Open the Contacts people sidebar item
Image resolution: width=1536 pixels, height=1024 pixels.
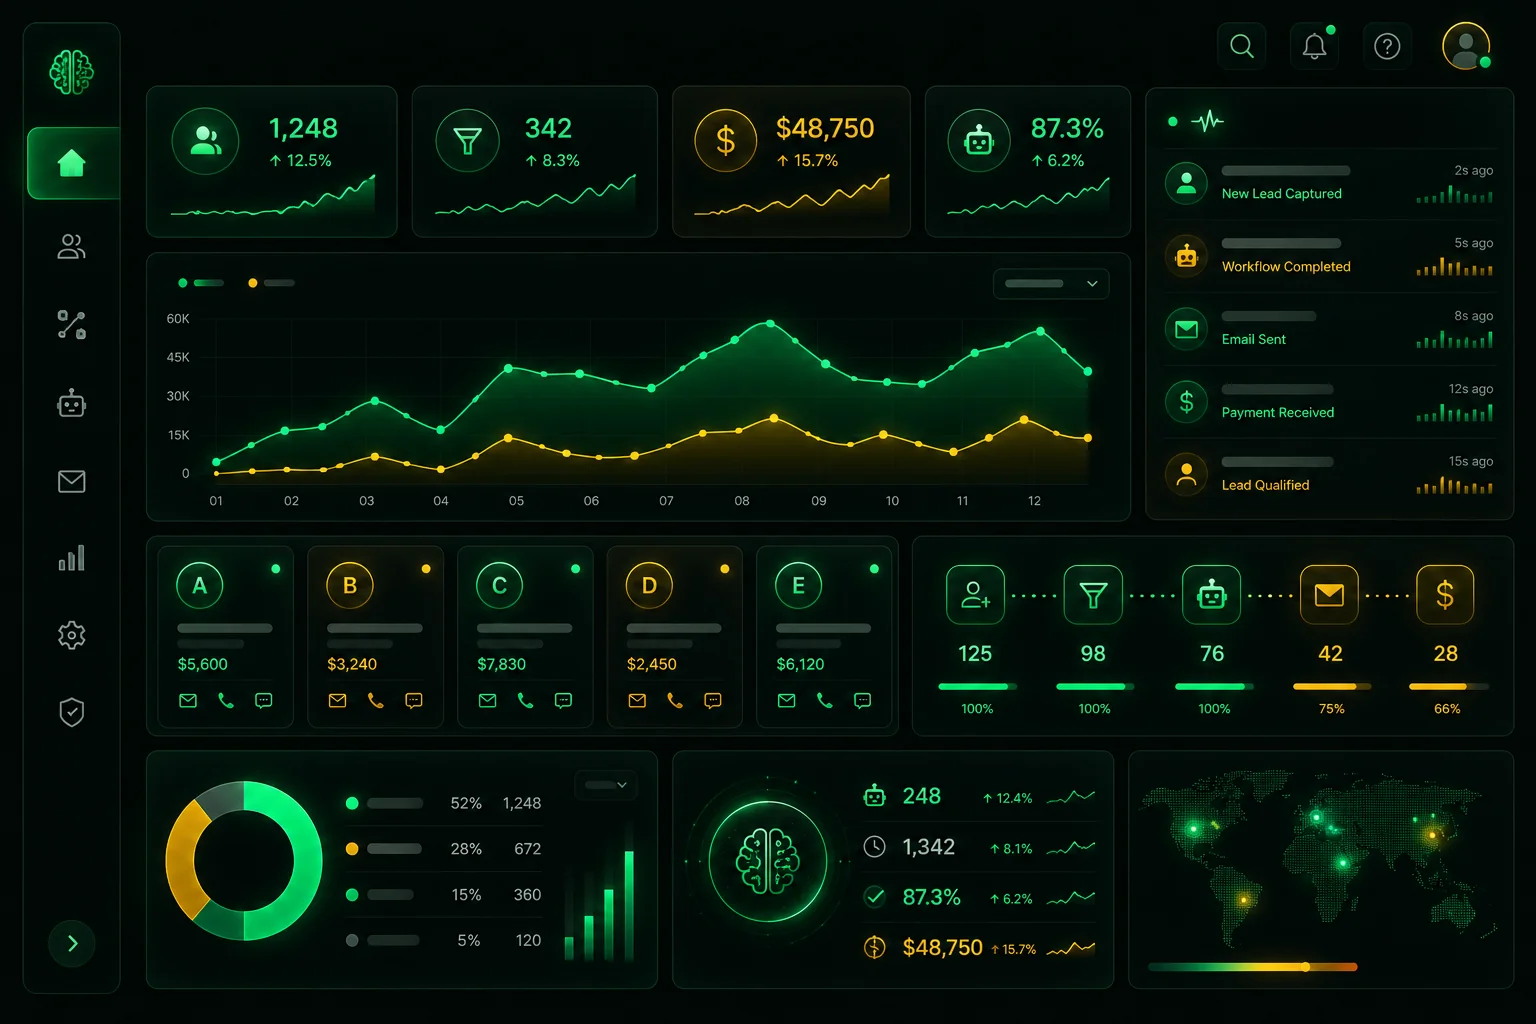[71, 246]
